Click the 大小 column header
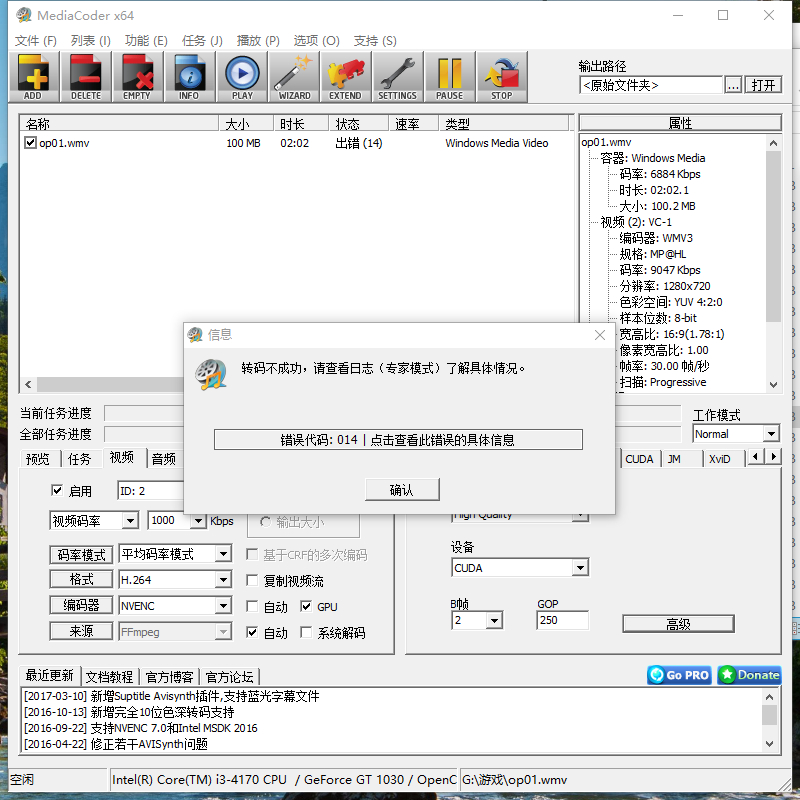 point(246,123)
